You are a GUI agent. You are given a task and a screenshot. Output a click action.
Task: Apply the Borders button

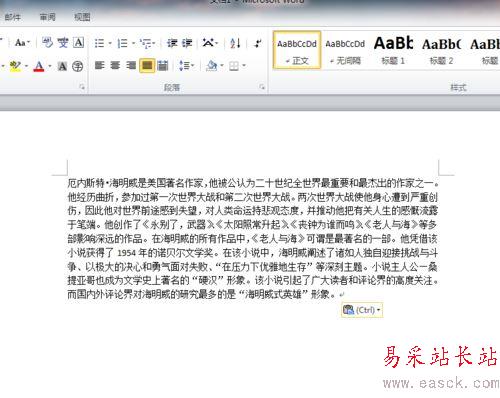[234, 66]
